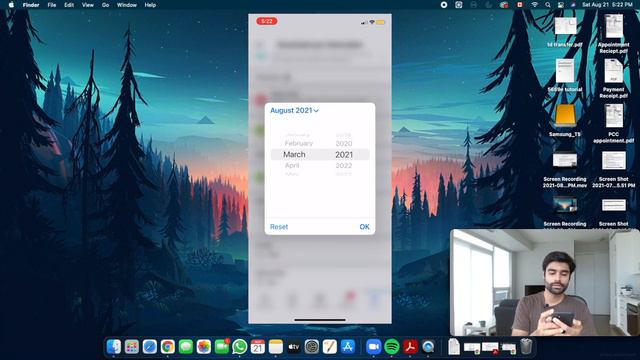Select April in the month wheel
Viewport: 640px width, 360px height.
[292, 165]
